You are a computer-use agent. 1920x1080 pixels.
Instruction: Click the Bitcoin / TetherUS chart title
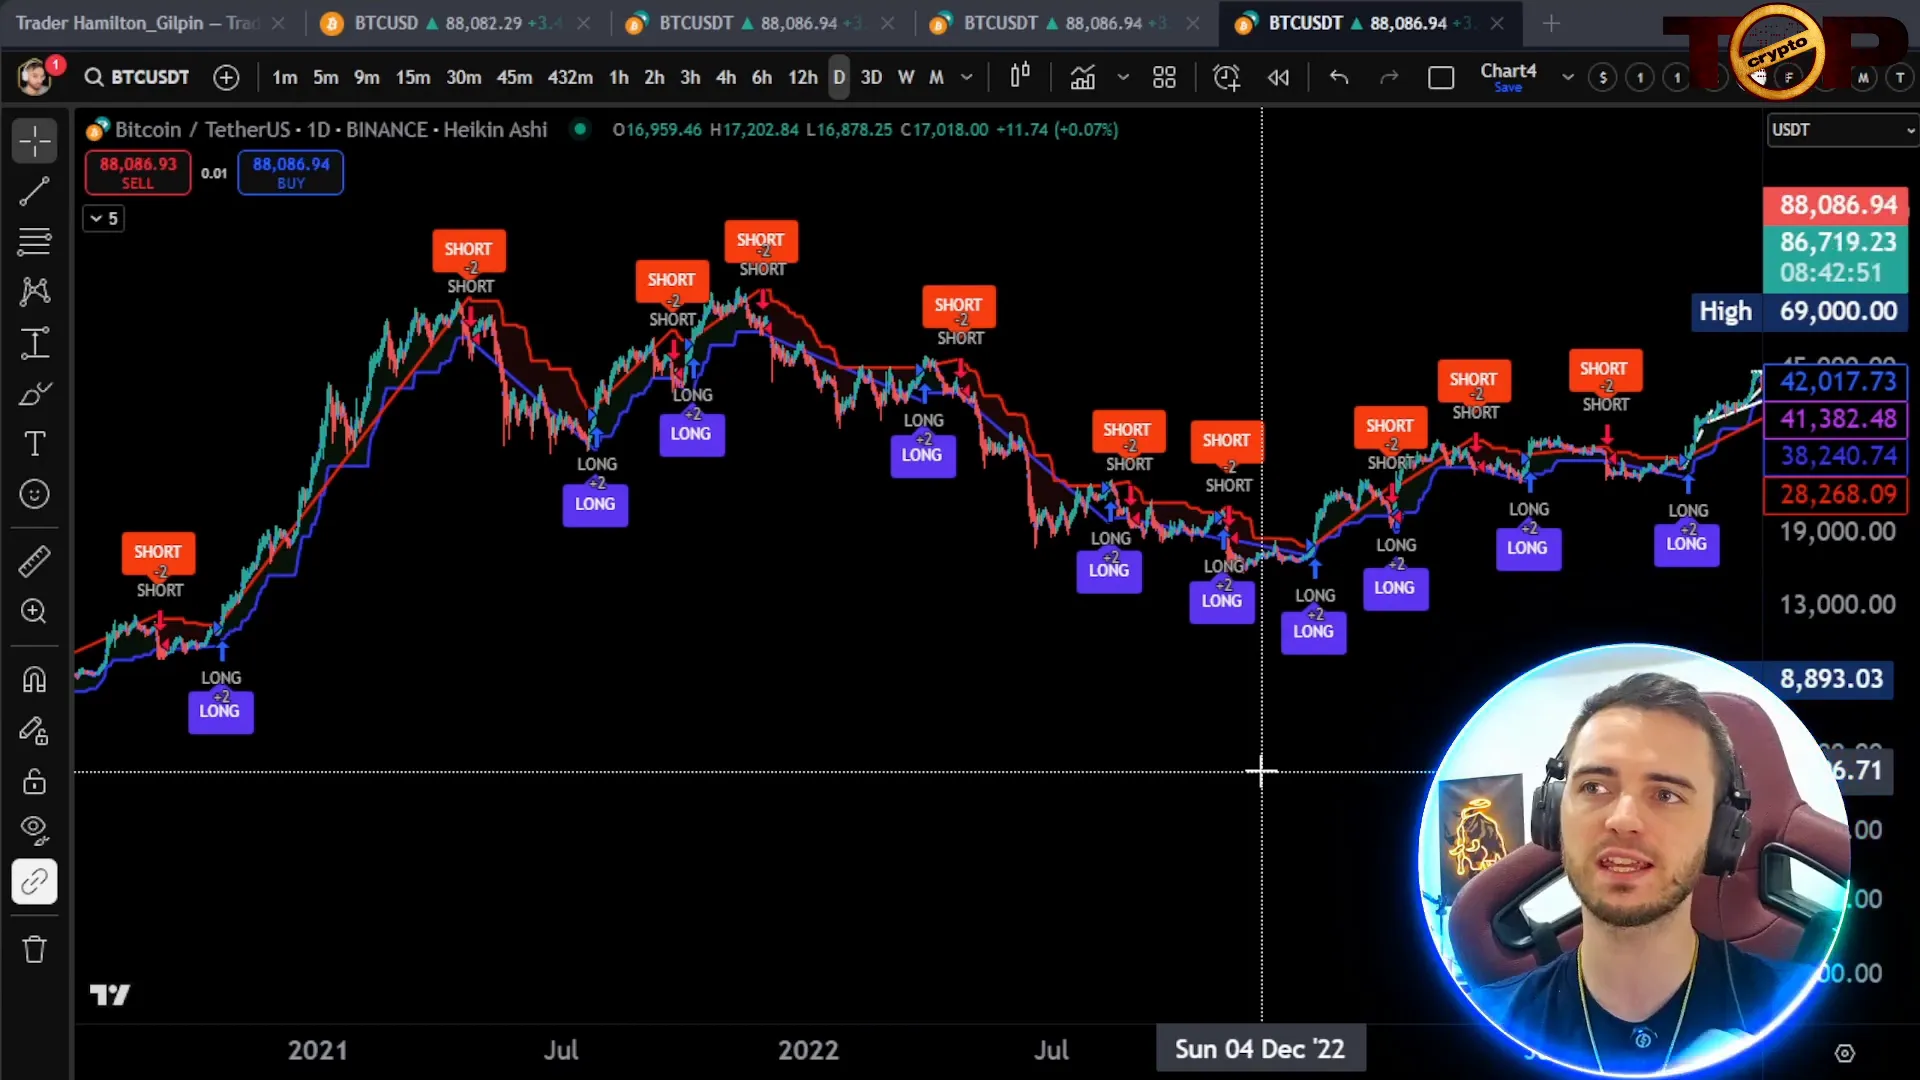point(330,129)
